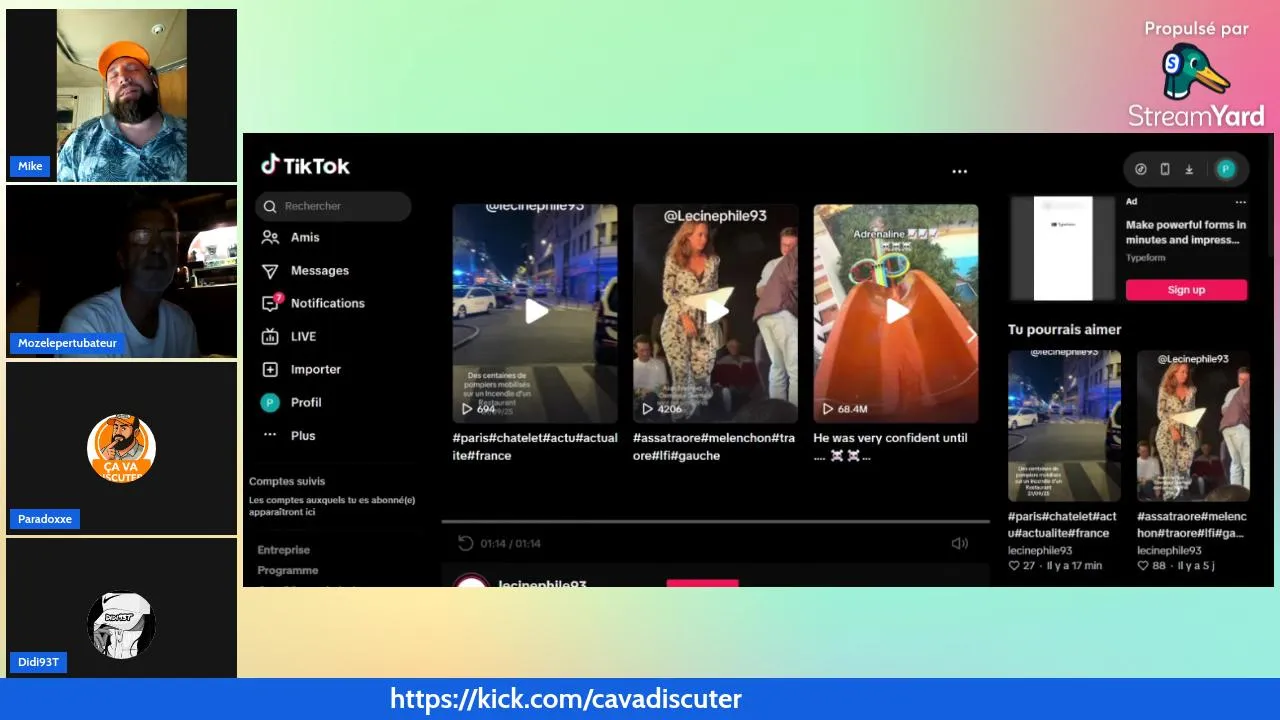Play the #assatraore video with 4206 views
This screenshot has width=1280, height=720.
[715, 313]
